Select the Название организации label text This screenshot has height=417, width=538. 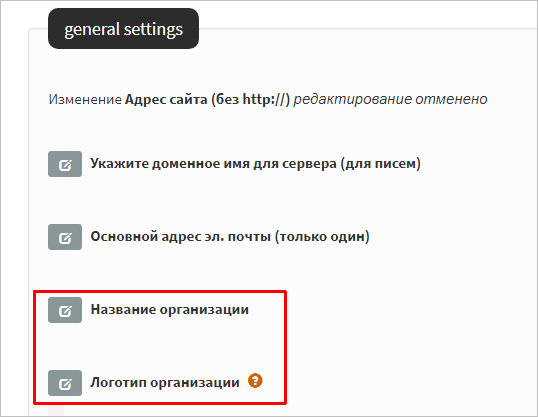pyautogui.click(x=169, y=310)
